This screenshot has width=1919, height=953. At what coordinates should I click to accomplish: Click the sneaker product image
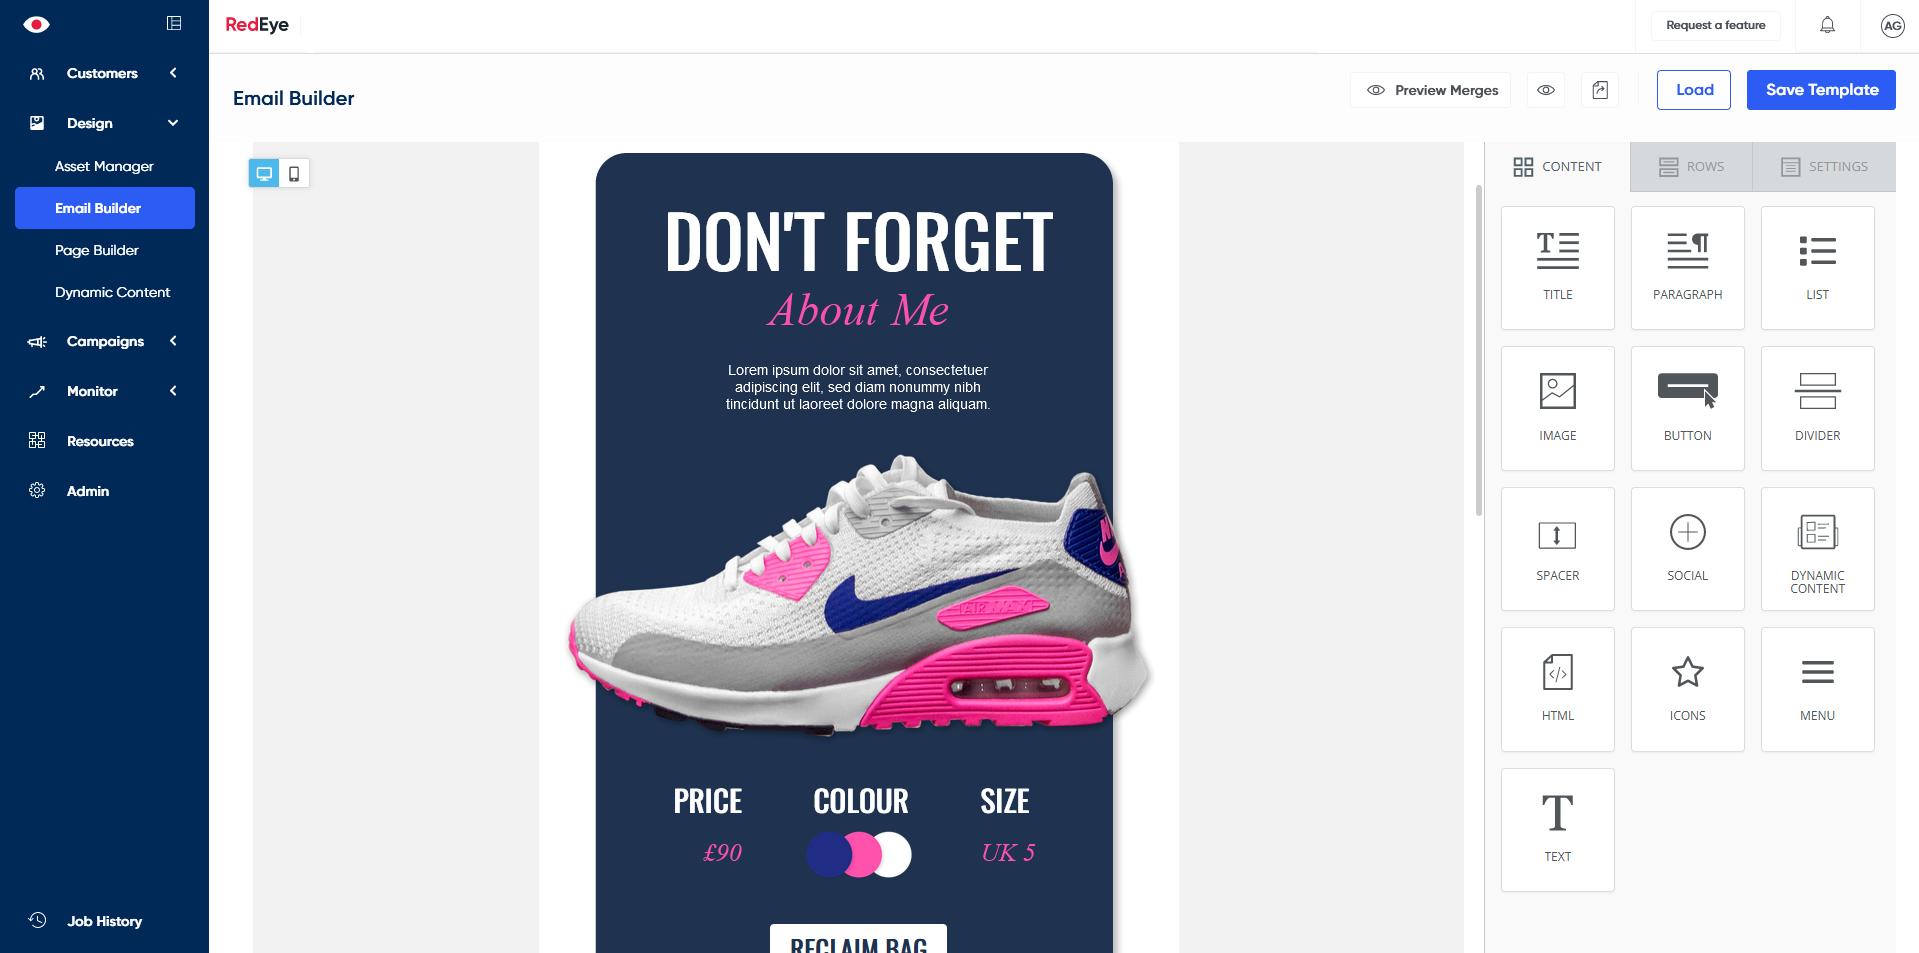(x=858, y=595)
